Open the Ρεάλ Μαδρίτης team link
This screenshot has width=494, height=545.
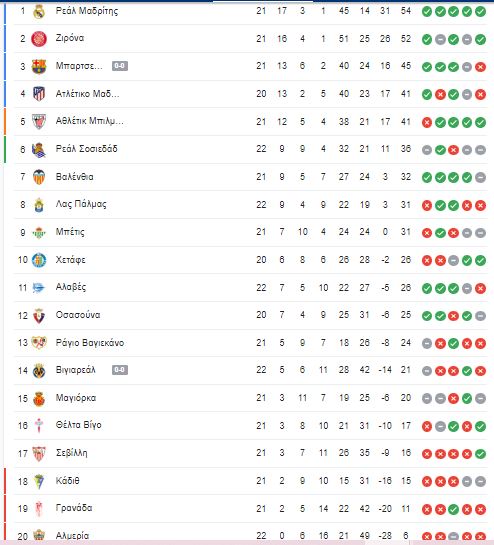[87, 11]
